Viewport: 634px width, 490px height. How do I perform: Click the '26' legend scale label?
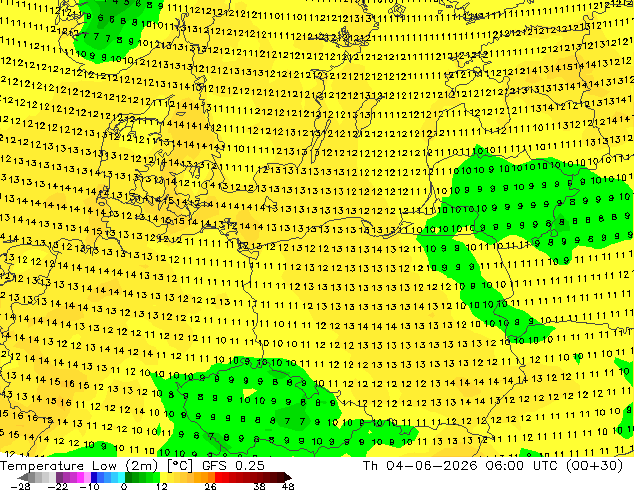210,486
